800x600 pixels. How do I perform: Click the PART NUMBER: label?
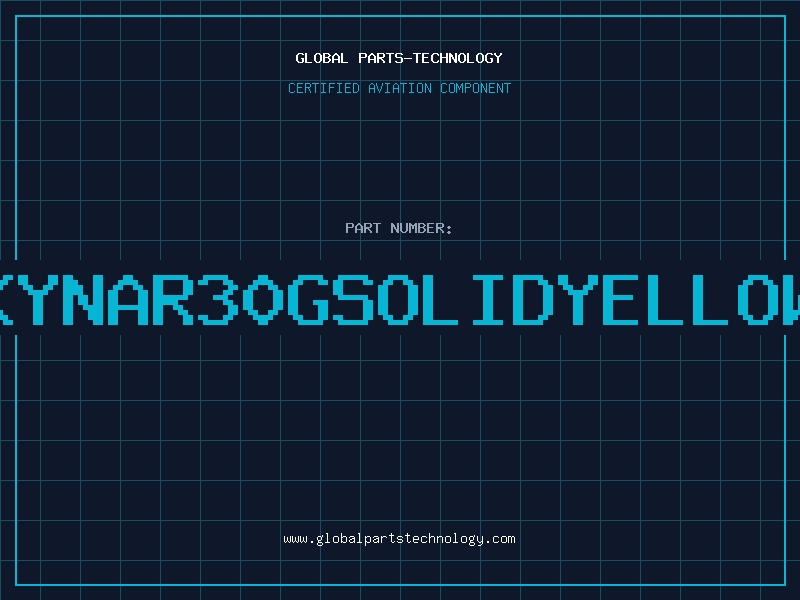point(398,228)
